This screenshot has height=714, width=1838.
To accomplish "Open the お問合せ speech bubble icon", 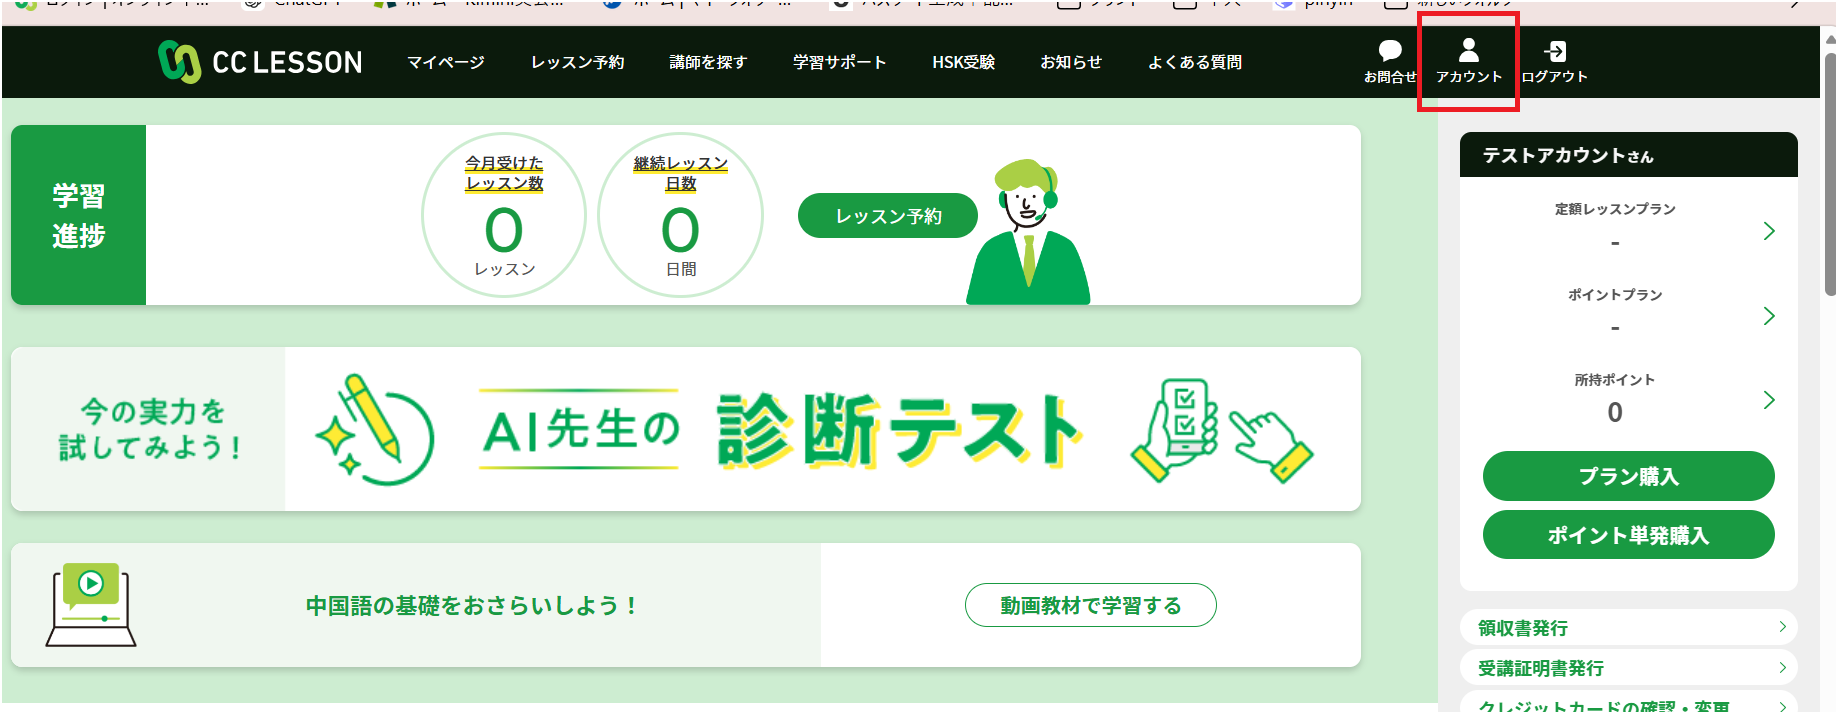I will coord(1390,50).
